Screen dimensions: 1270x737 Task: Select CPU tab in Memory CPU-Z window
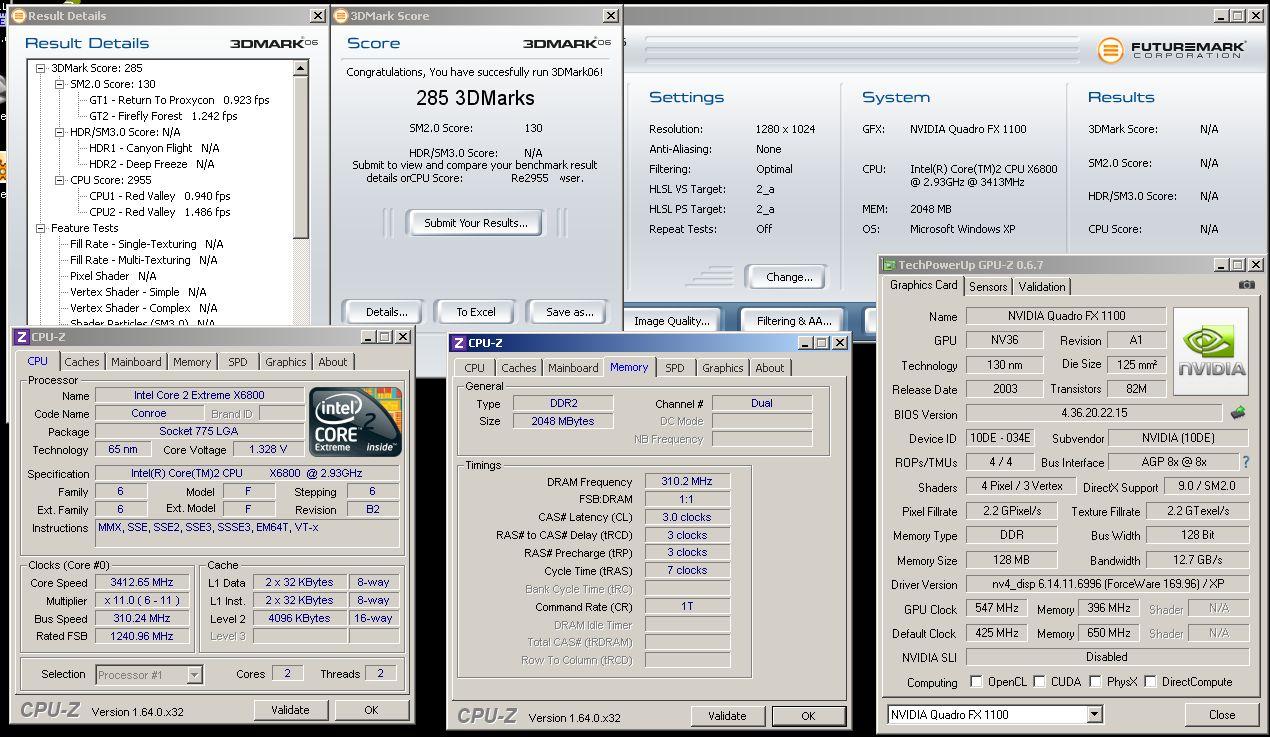475,368
